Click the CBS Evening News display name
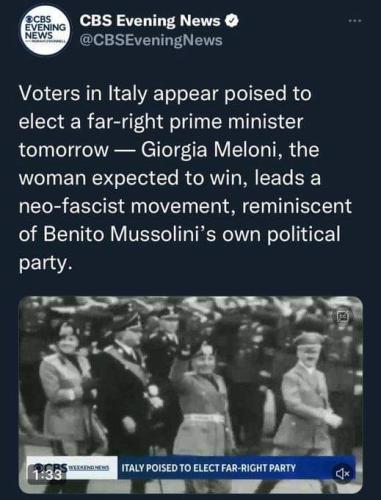Viewport: 381px width, 500px height. (150, 21)
